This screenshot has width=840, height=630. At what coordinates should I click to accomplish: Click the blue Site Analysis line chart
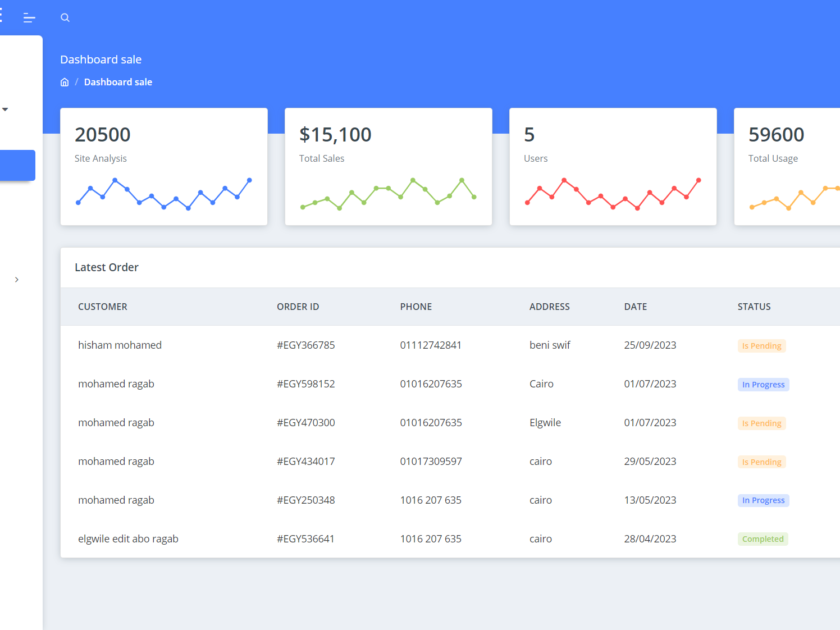click(x=163, y=192)
